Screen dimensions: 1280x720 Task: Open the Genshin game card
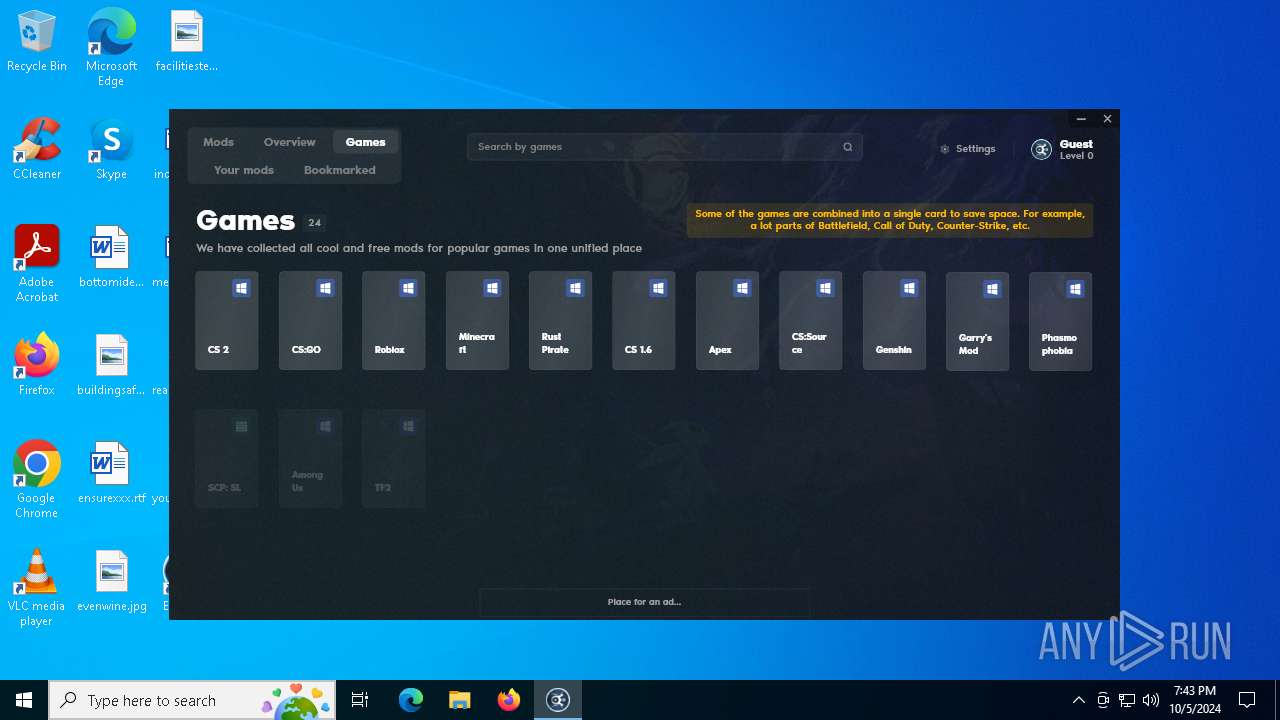pos(894,321)
